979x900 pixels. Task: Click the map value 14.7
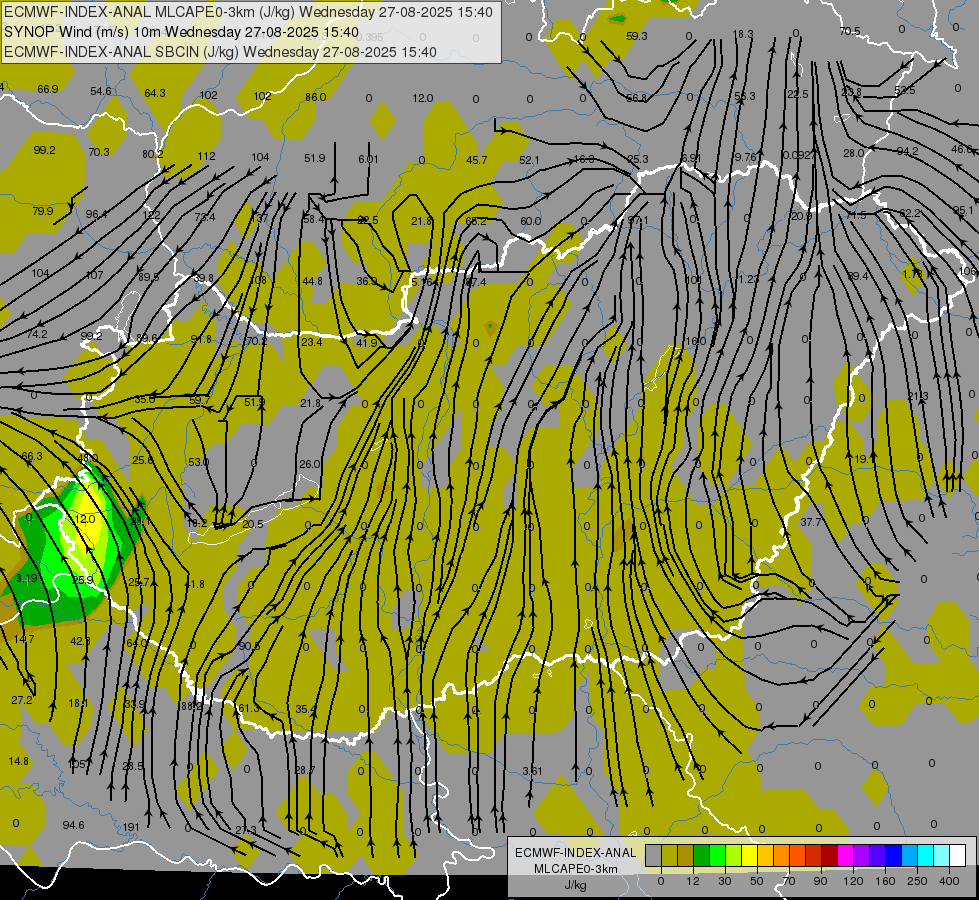(x=24, y=639)
